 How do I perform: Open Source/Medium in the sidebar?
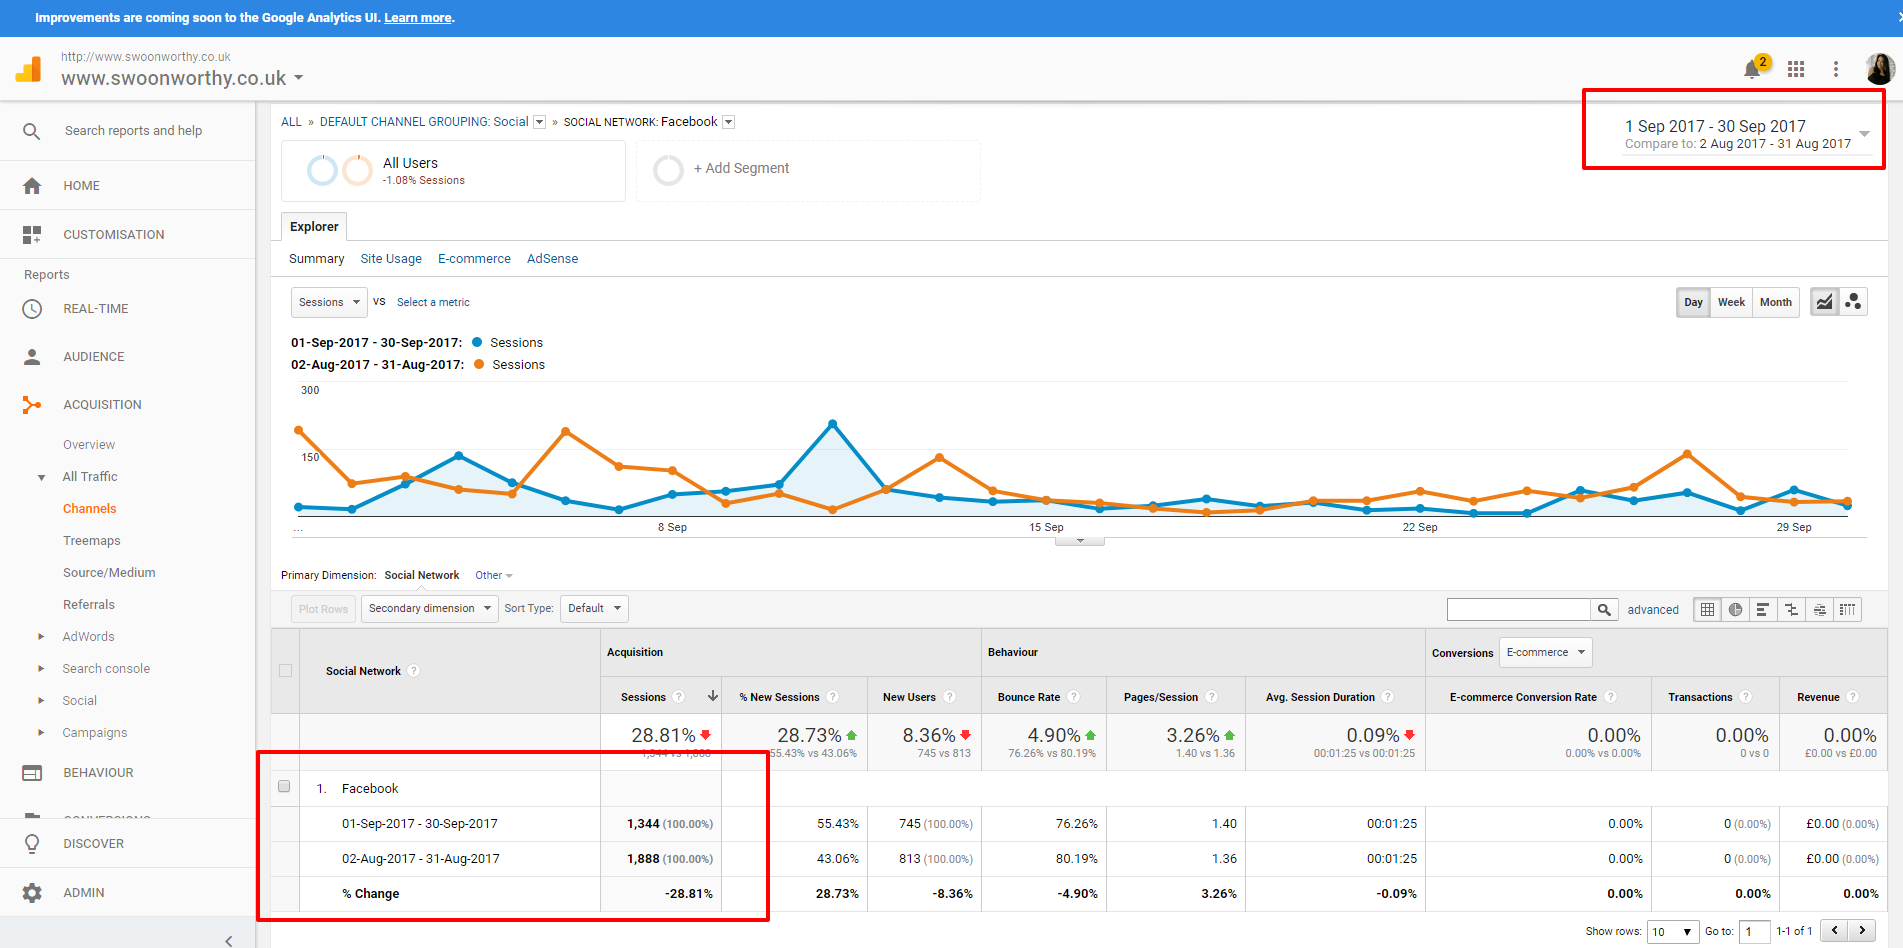click(109, 572)
